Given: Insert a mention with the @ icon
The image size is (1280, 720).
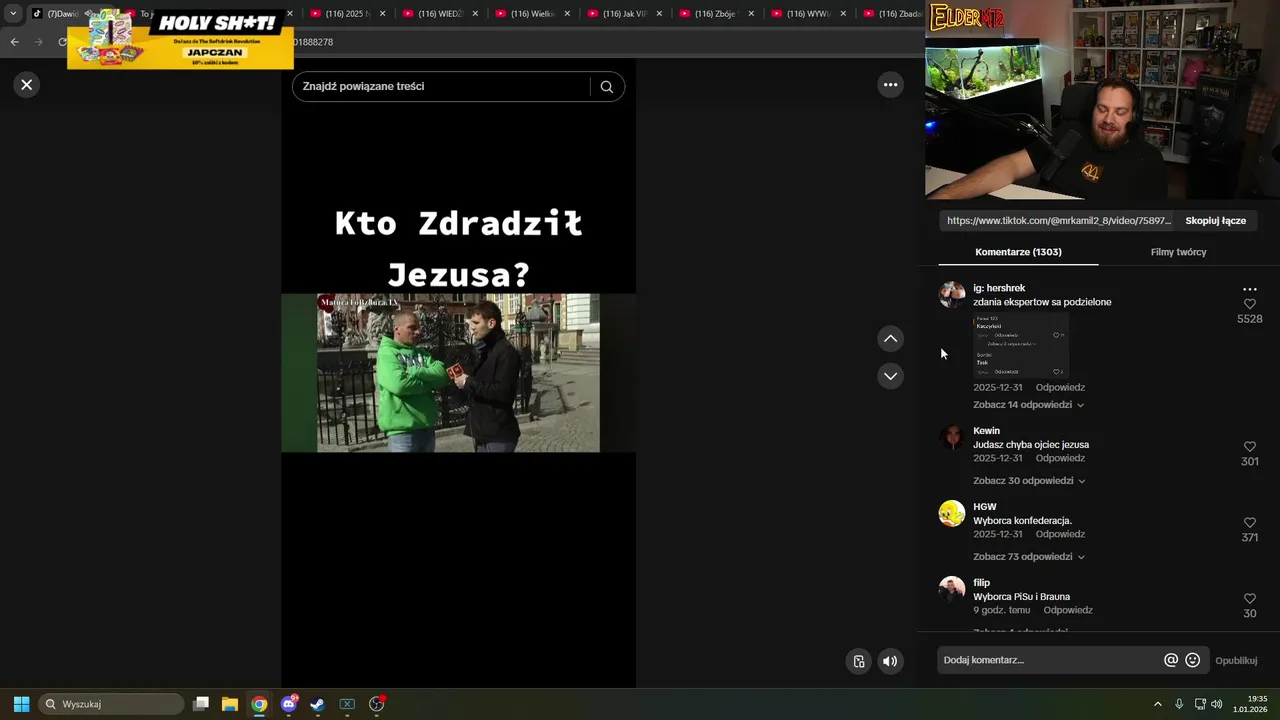Looking at the screenshot, I should (1171, 661).
